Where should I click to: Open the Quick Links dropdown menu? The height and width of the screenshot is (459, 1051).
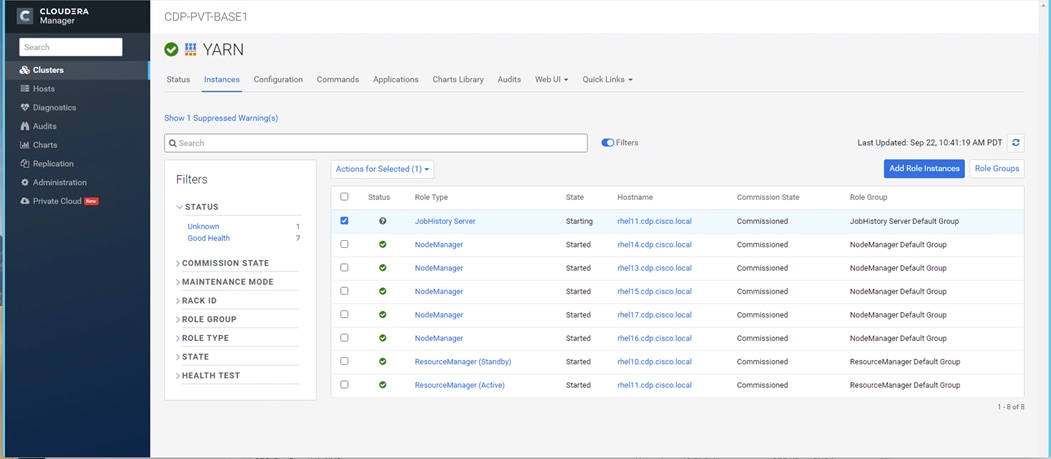click(607, 79)
